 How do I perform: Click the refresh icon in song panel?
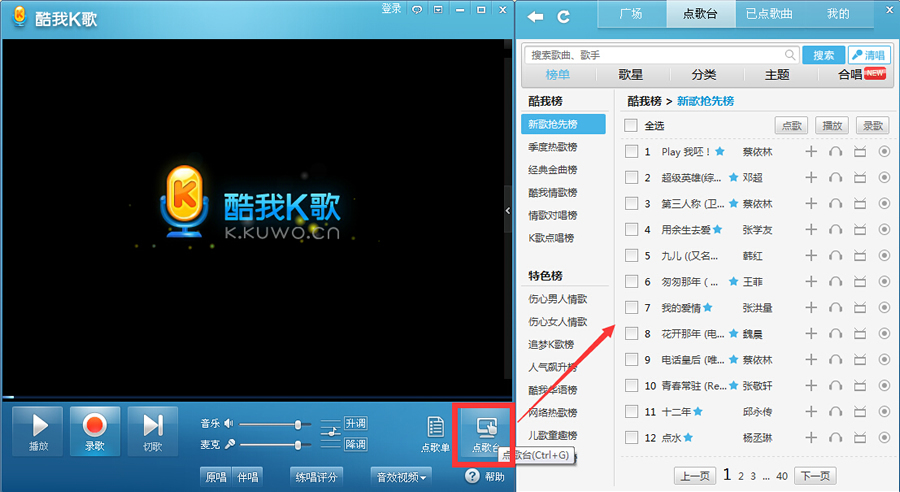(x=564, y=17)
